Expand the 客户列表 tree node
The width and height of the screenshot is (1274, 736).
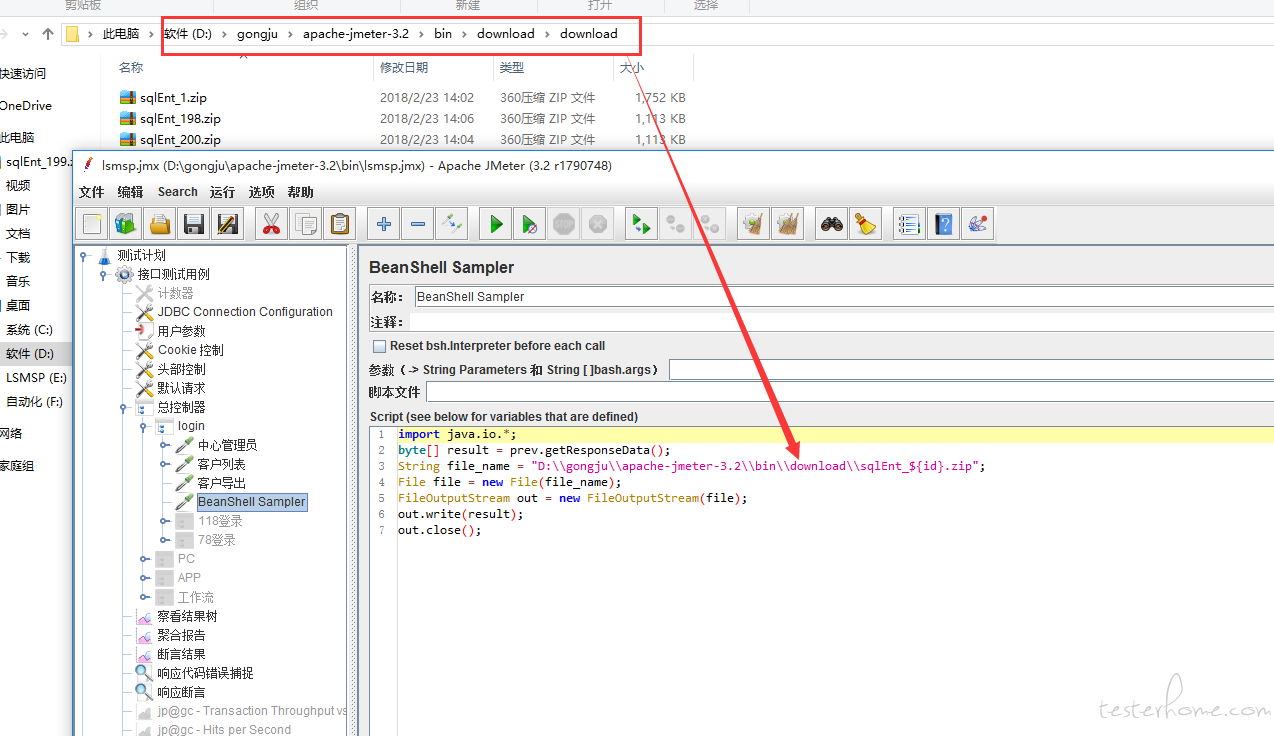164,465
